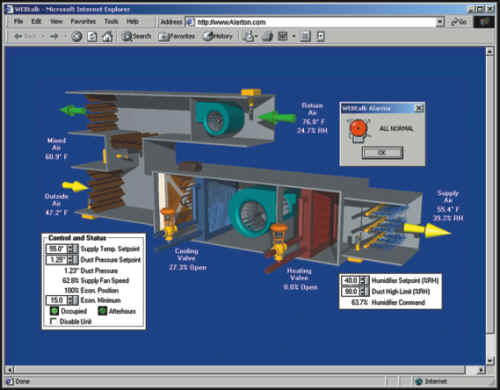Click the Refresh page icon
Screen dimensions: 500x390
(x=92, y=36)
